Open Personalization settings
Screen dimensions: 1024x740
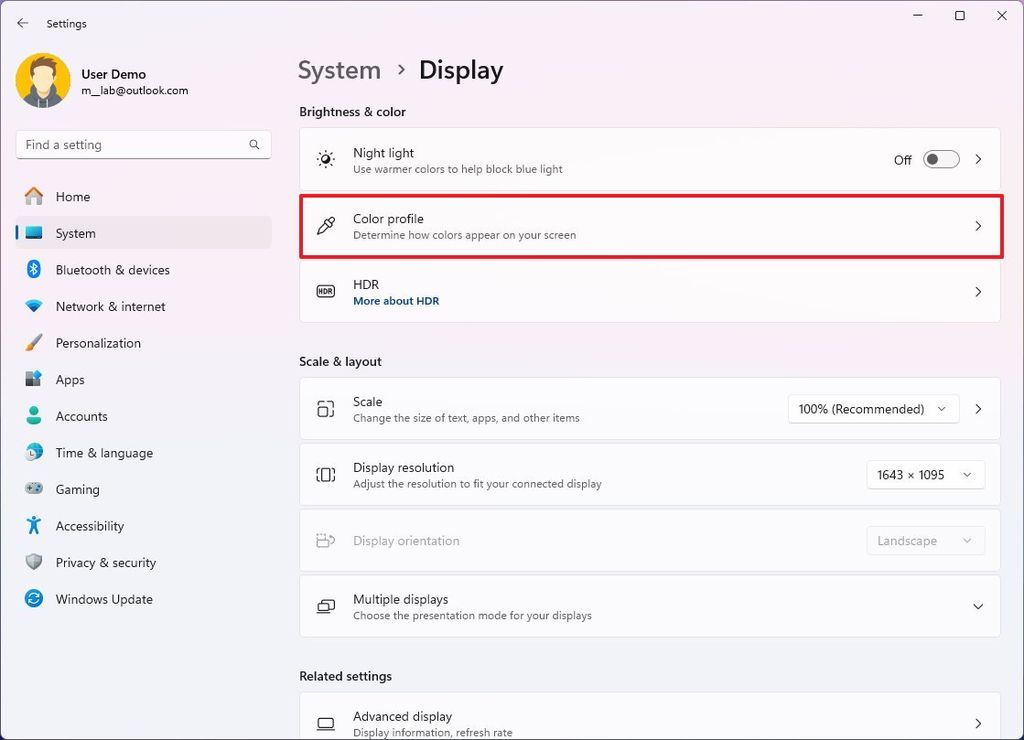(96, 343)
